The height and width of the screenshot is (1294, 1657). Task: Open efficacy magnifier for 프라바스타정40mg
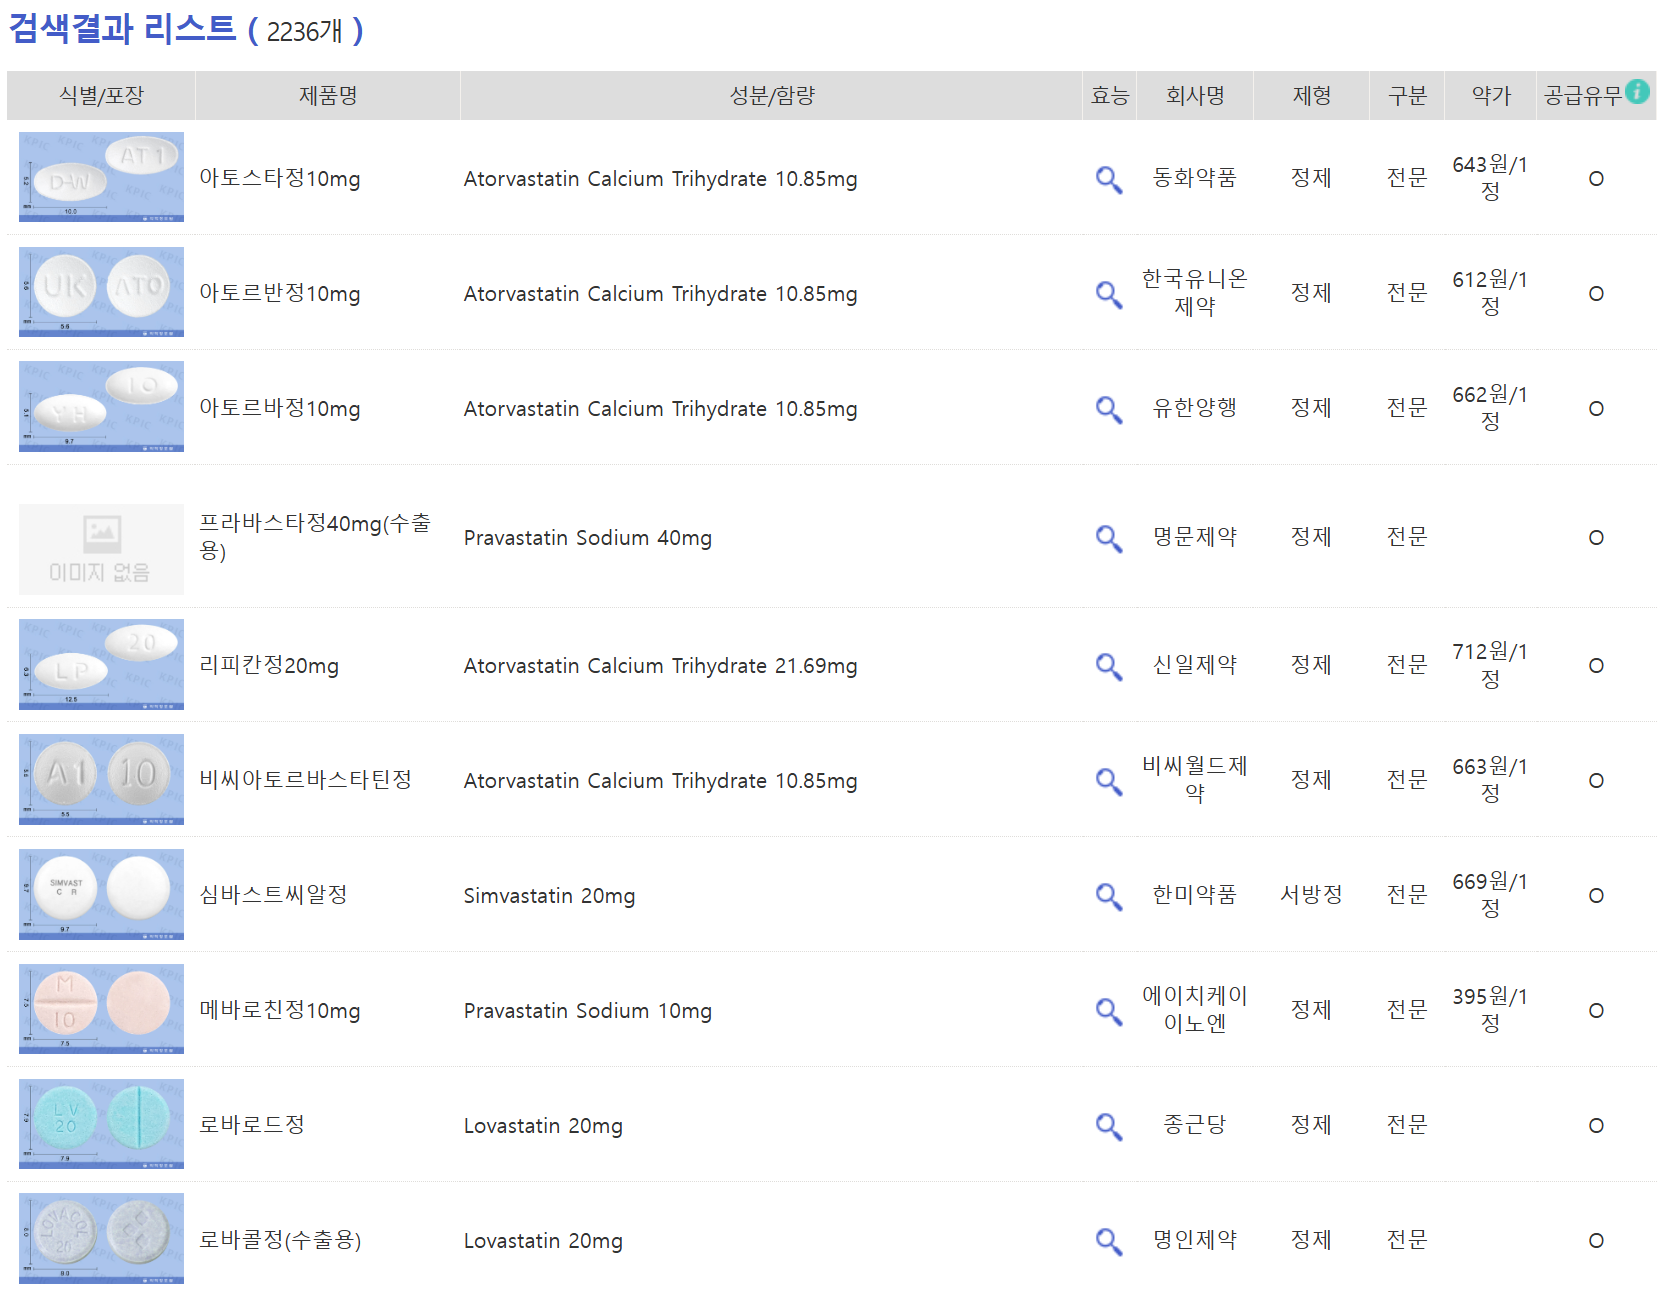coord(1108,538)
